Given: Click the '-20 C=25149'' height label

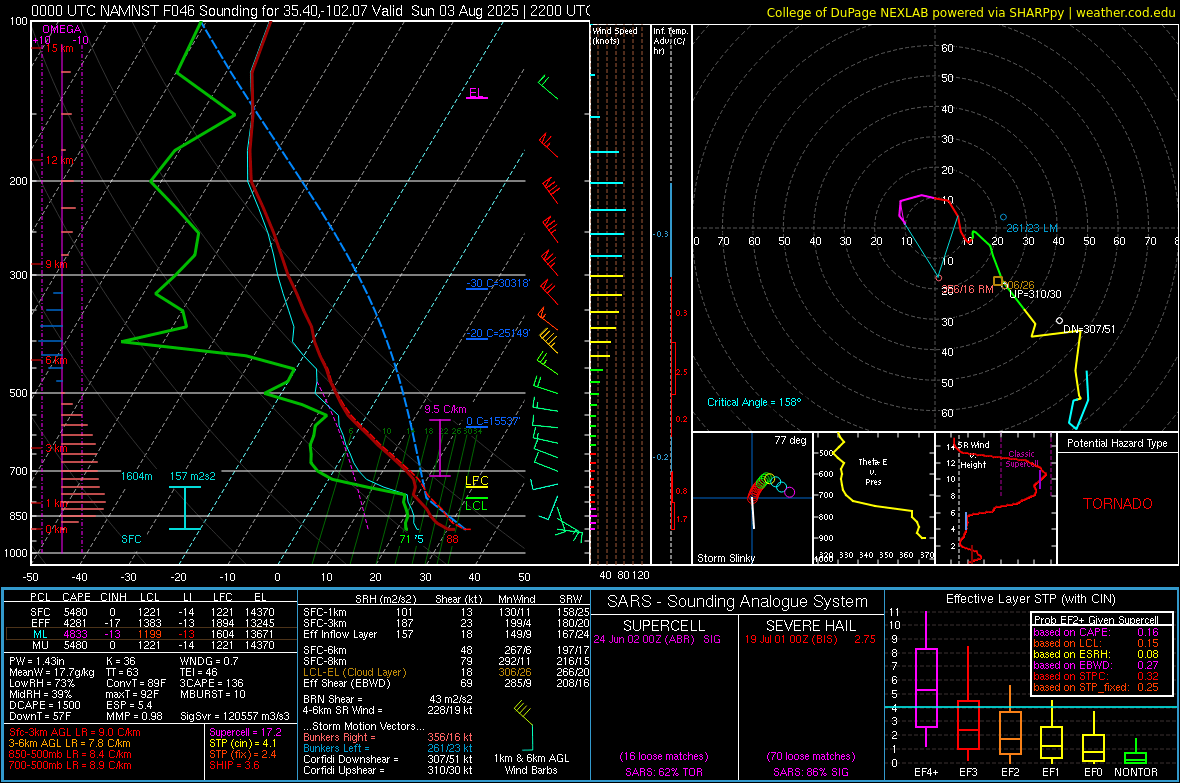Looking at the screenshot, I should tap(498, 333).
